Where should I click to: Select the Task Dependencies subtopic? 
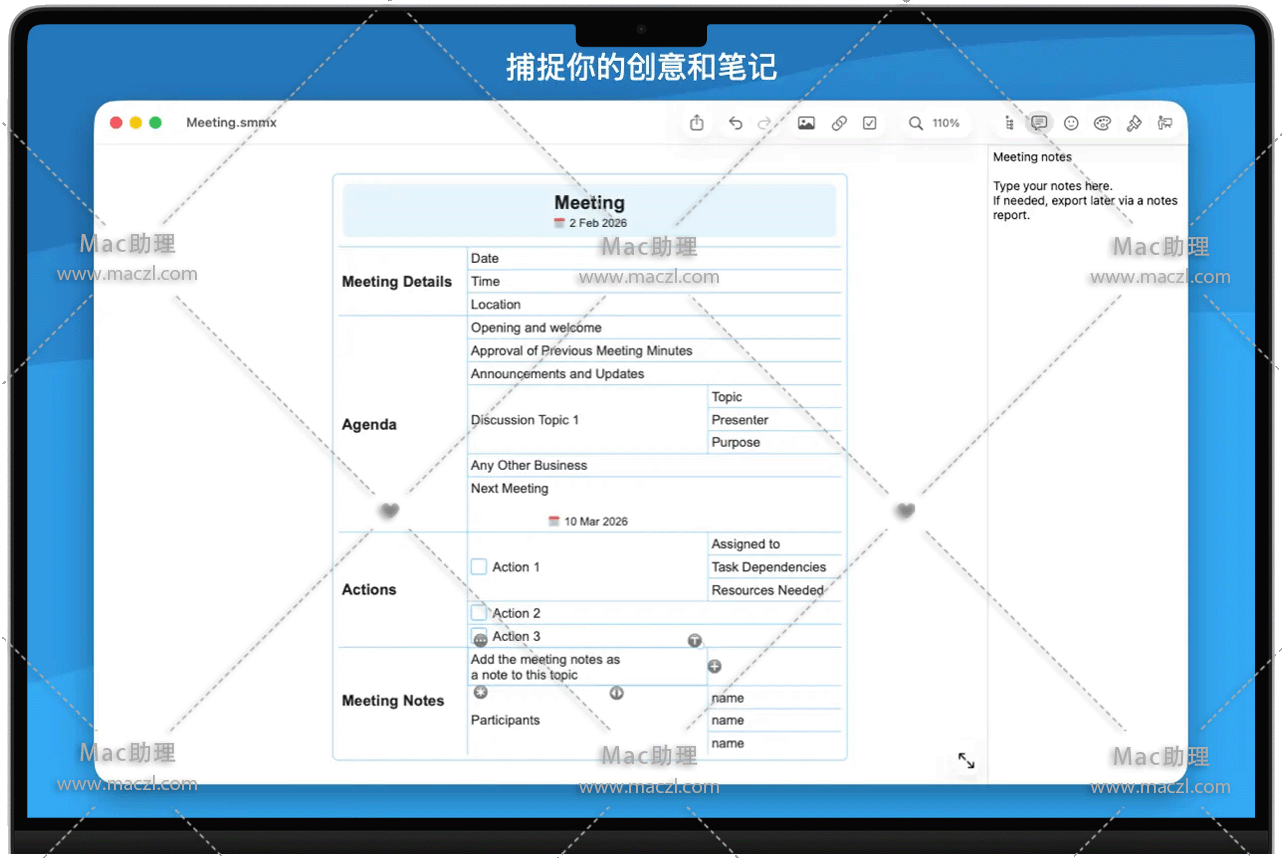click(x=775, y=567)
